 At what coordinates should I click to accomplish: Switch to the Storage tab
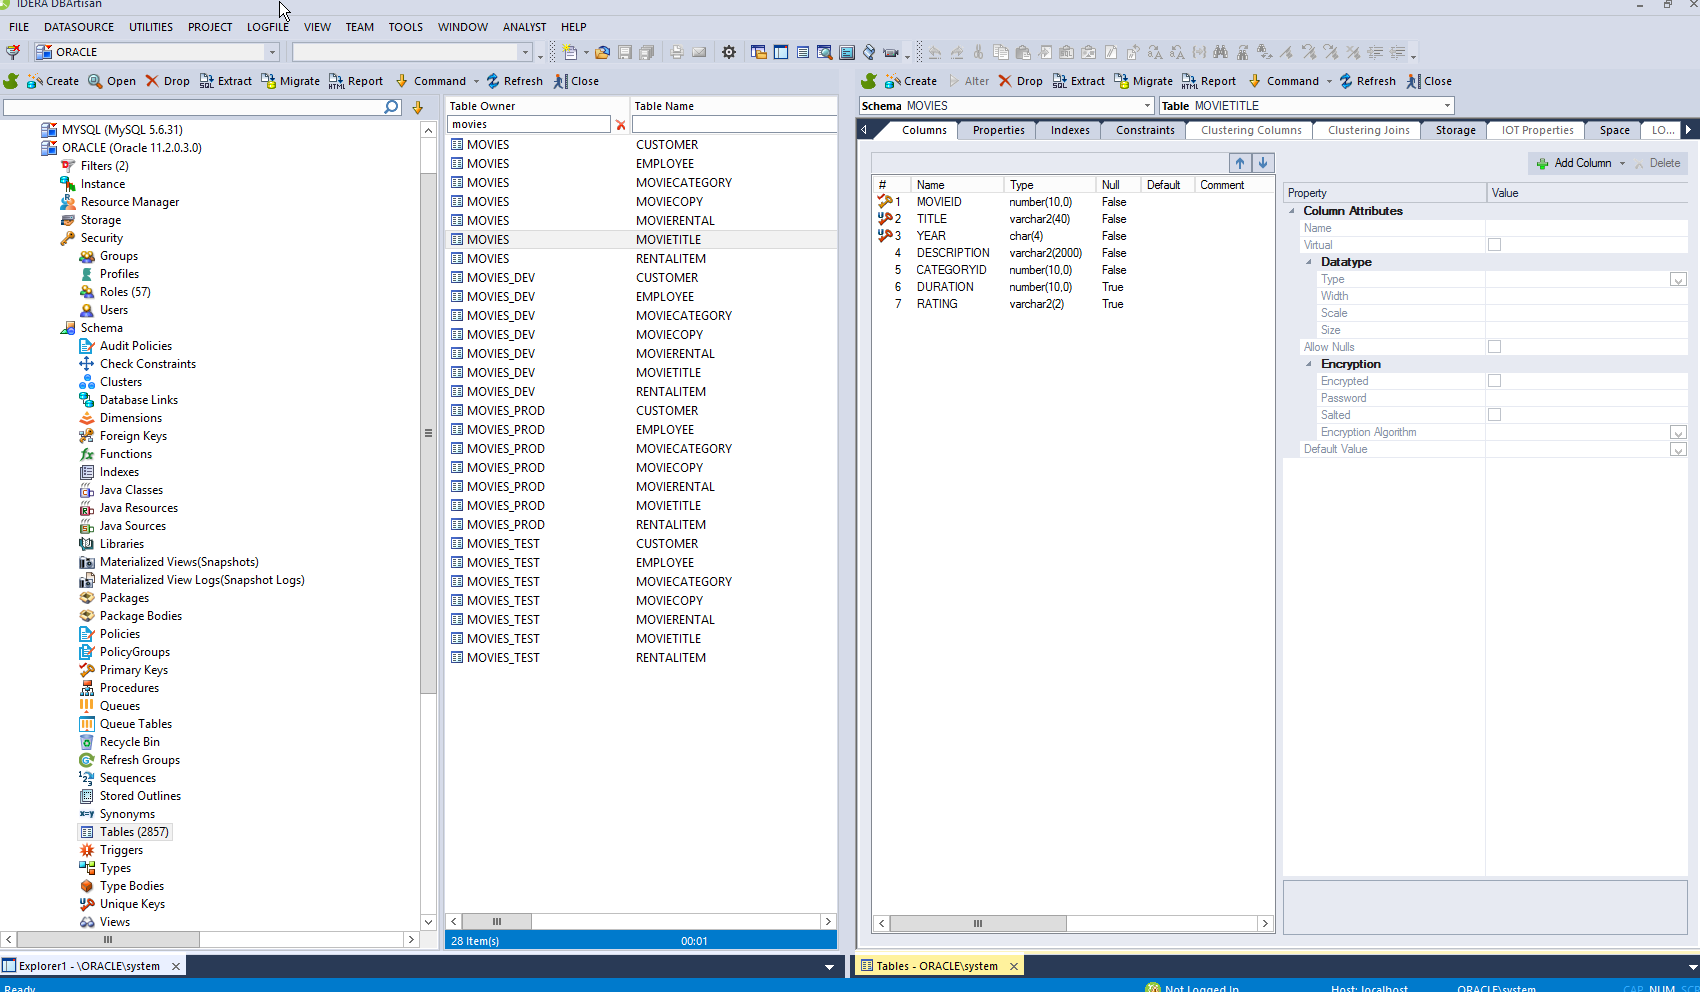point(1455,130)
